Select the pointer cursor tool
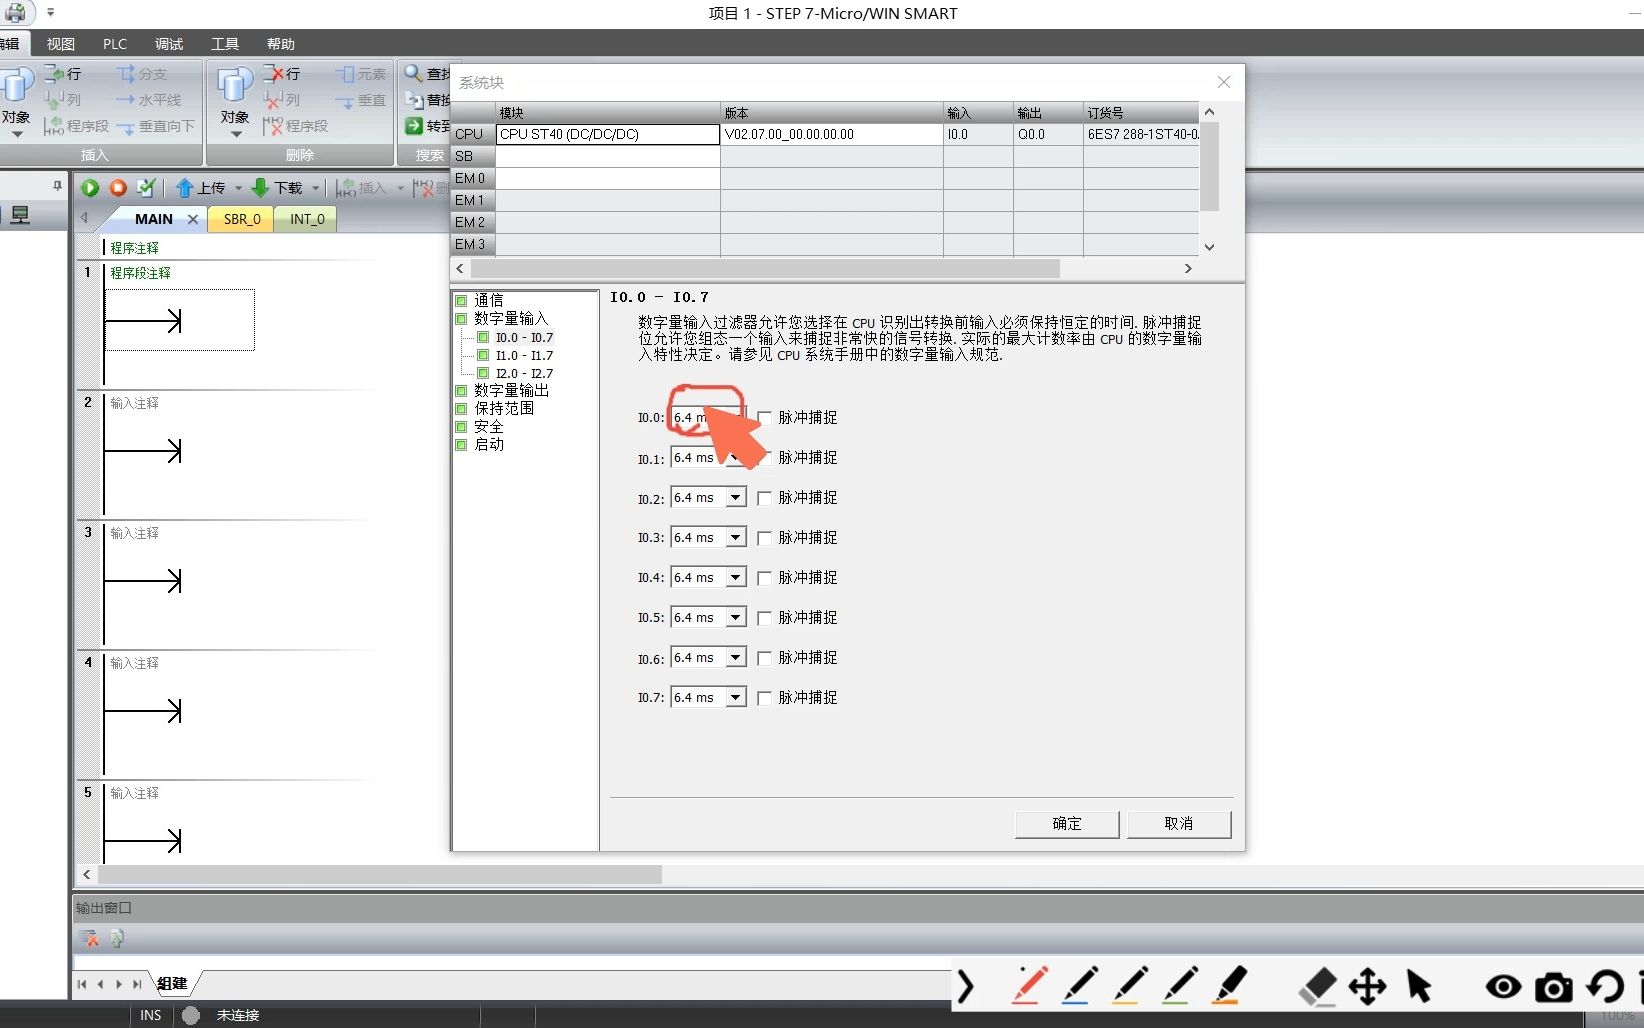The width and height of the screenshot is (1644, 1028). (1419, 986)
